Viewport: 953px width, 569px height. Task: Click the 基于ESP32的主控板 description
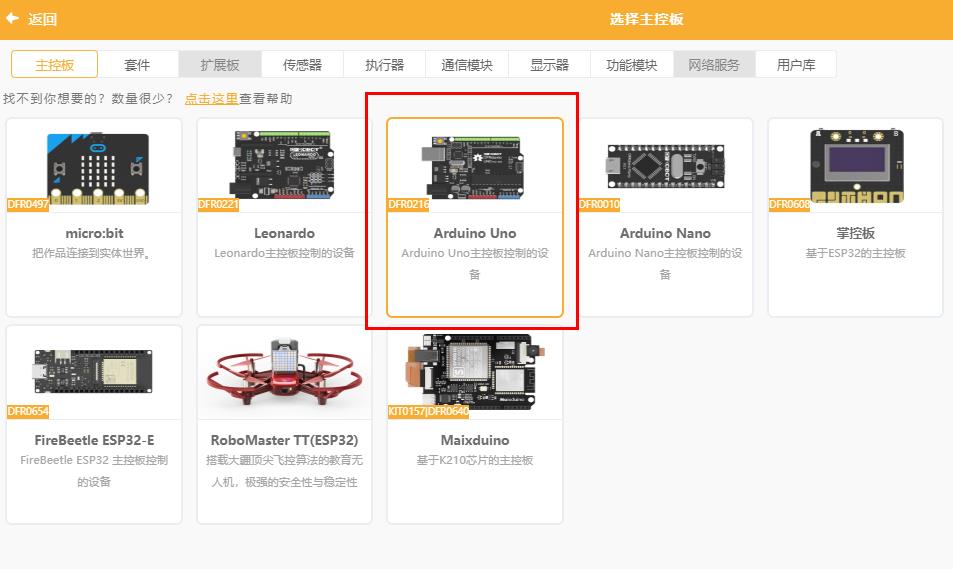coord(856,253)
